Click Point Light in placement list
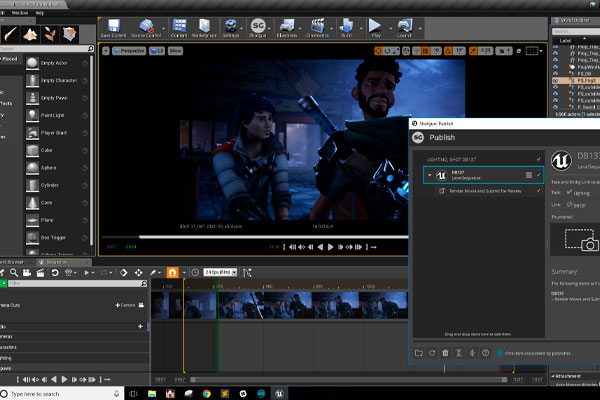 [56, 115]
